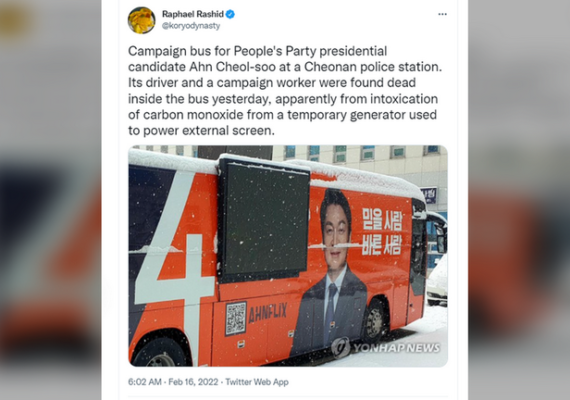Click the snow-covered white car behind bus
Image resolution: width=570 pixels, height=400 pixels.
[437, 283]
